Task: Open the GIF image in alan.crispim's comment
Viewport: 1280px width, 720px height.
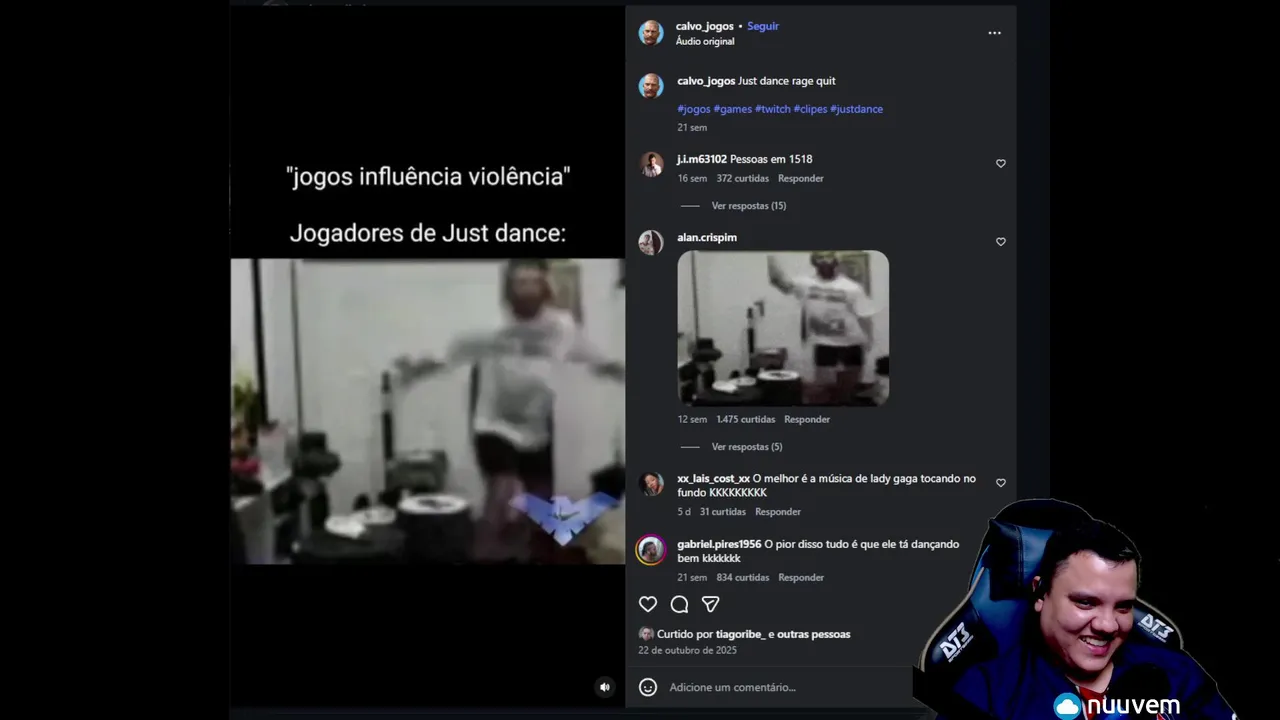Action: [783, 328]
